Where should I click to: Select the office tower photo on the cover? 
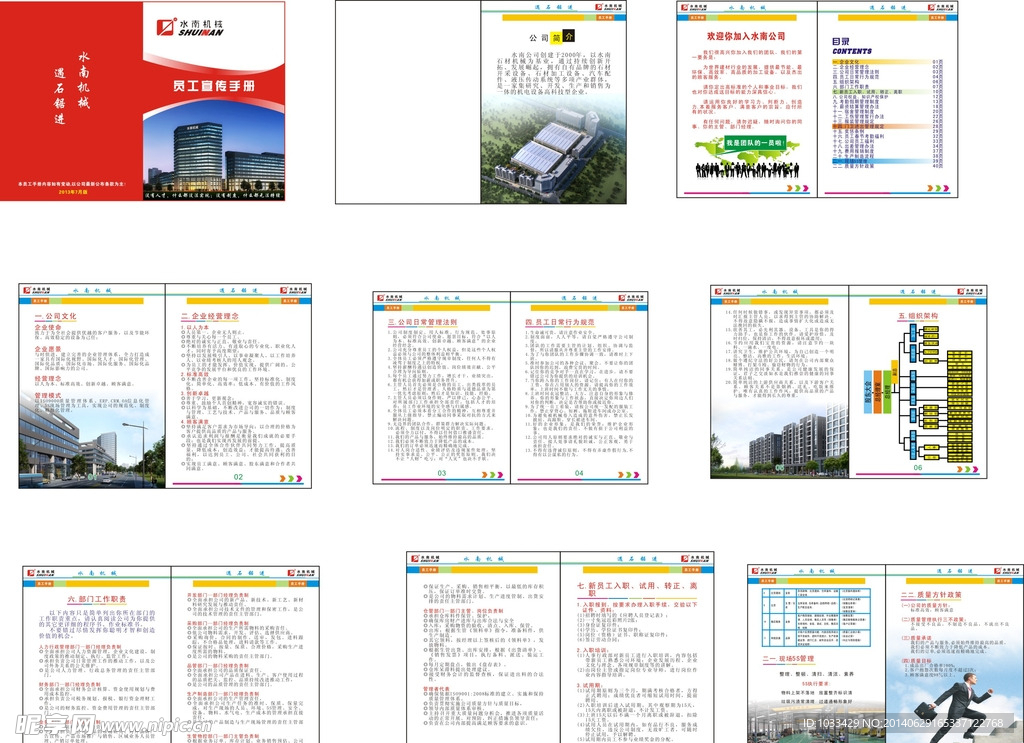point(214,150)
